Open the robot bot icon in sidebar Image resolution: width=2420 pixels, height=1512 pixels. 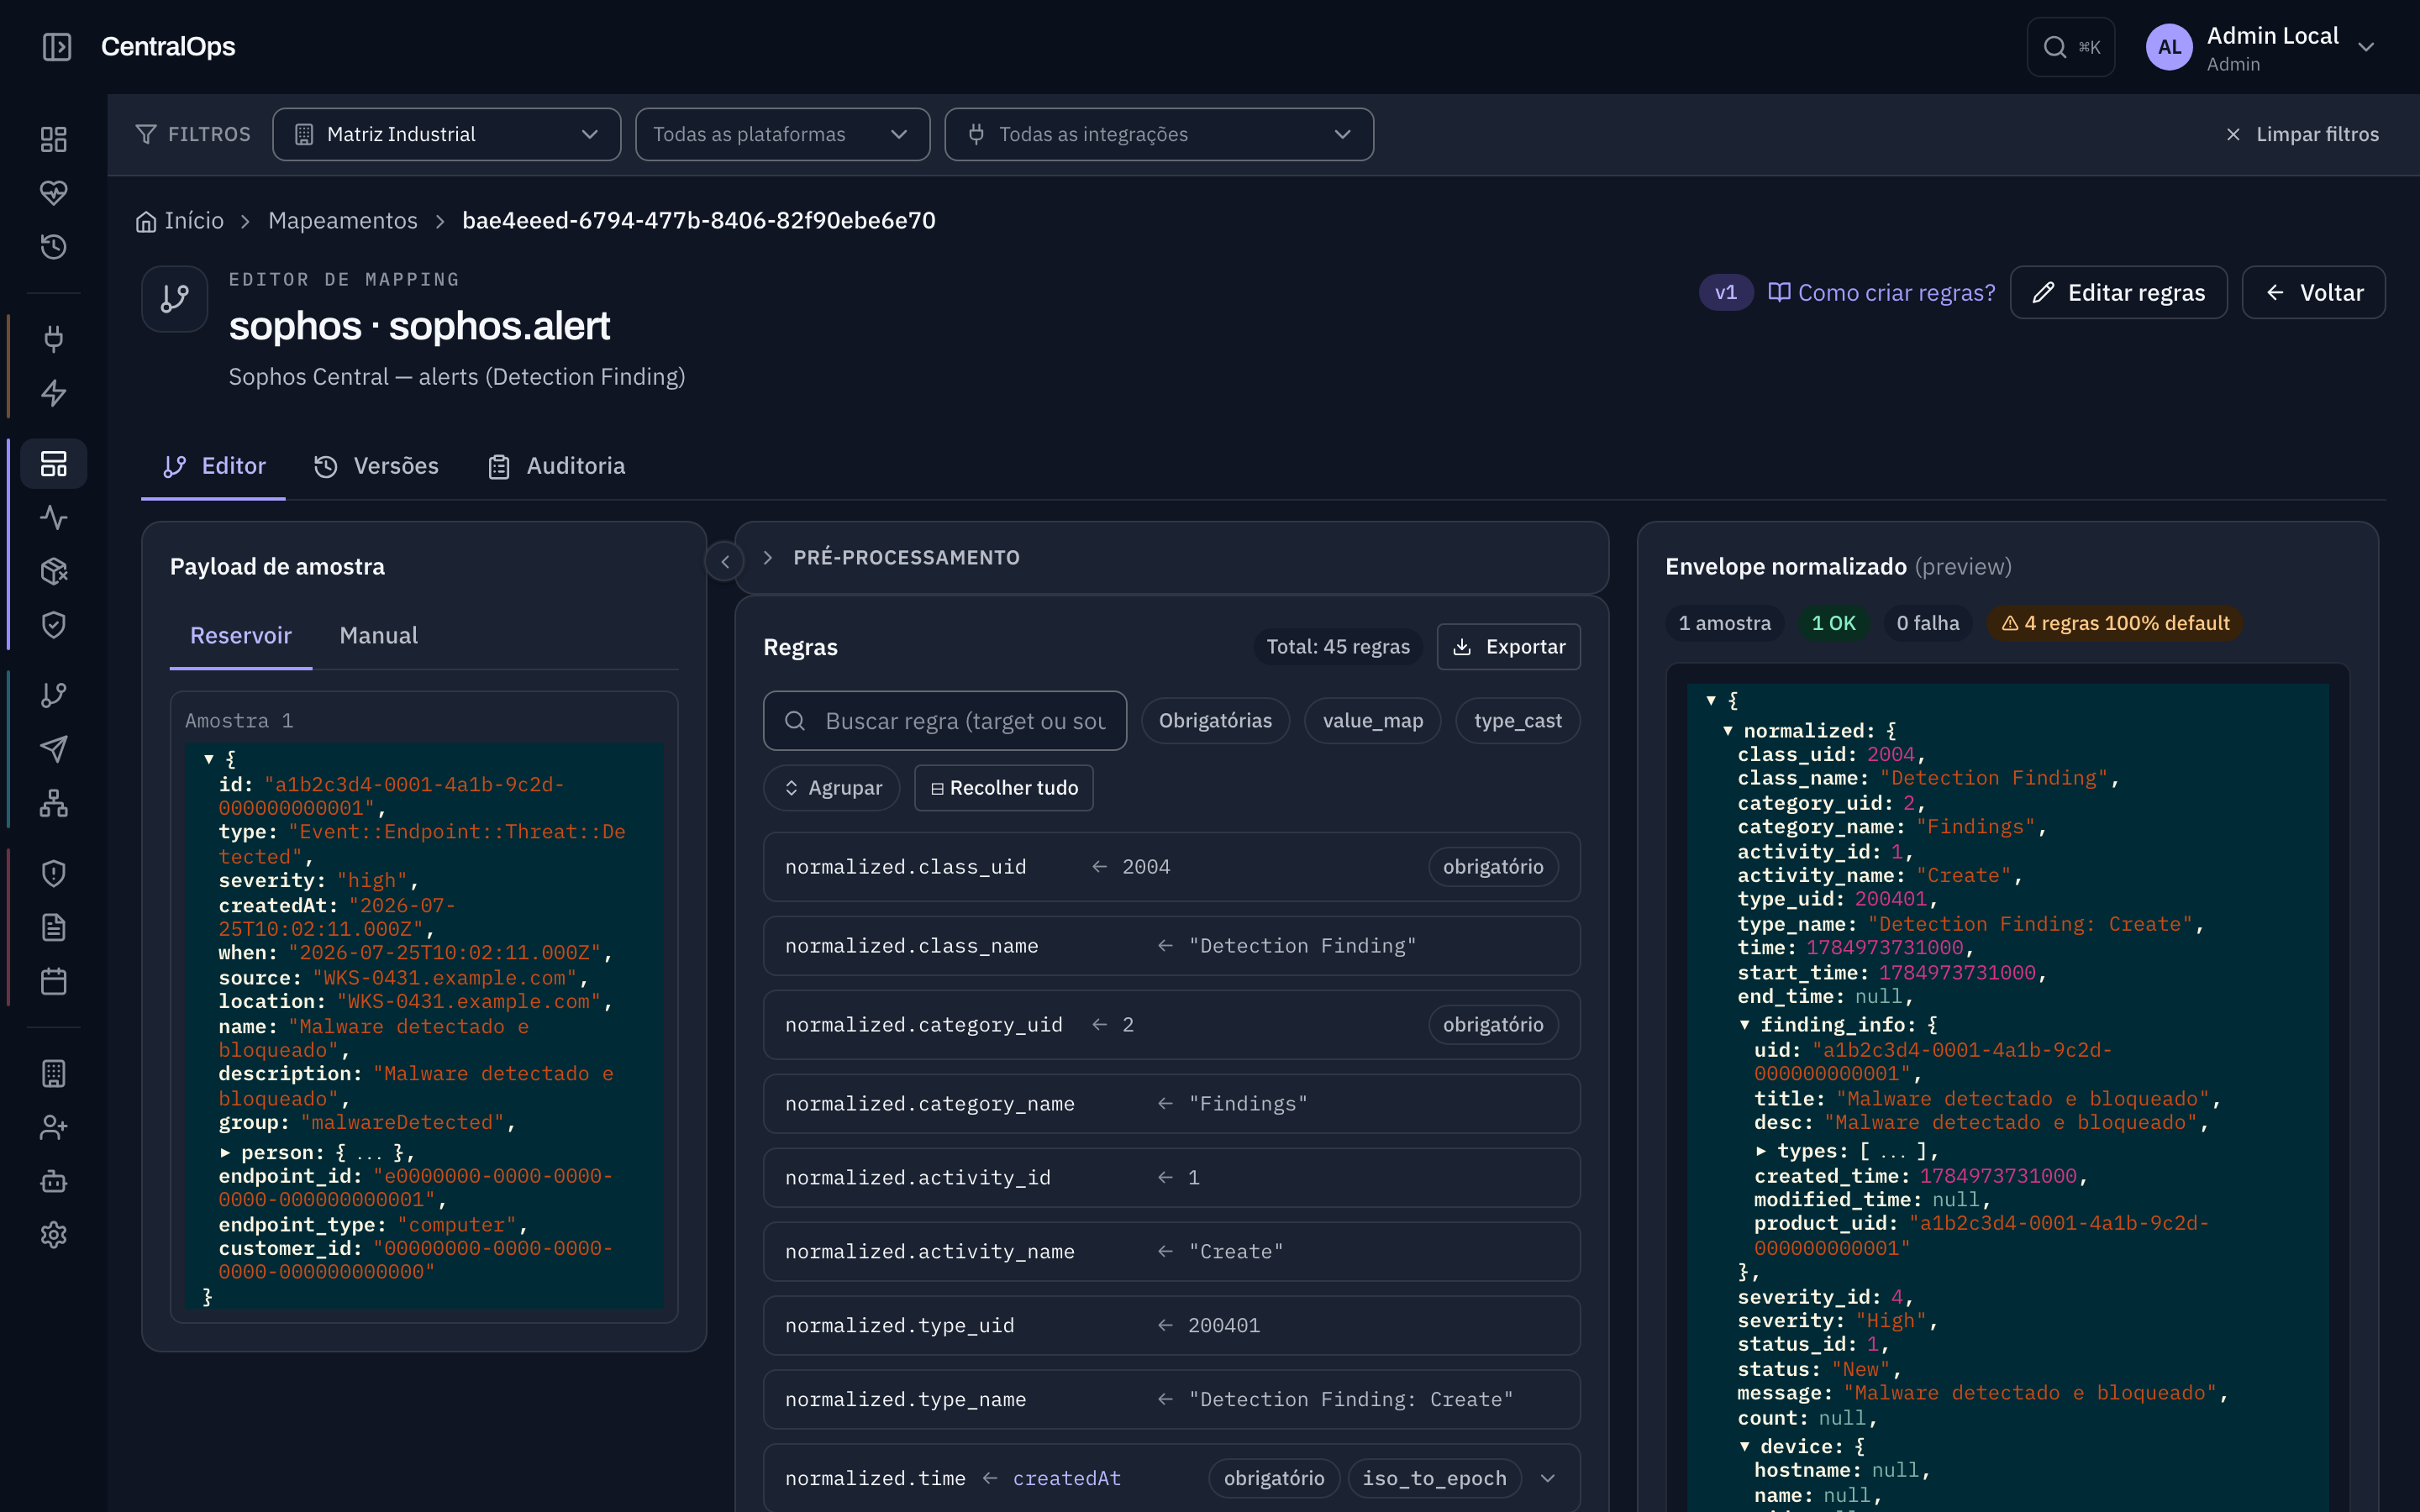click(54, 1182)
